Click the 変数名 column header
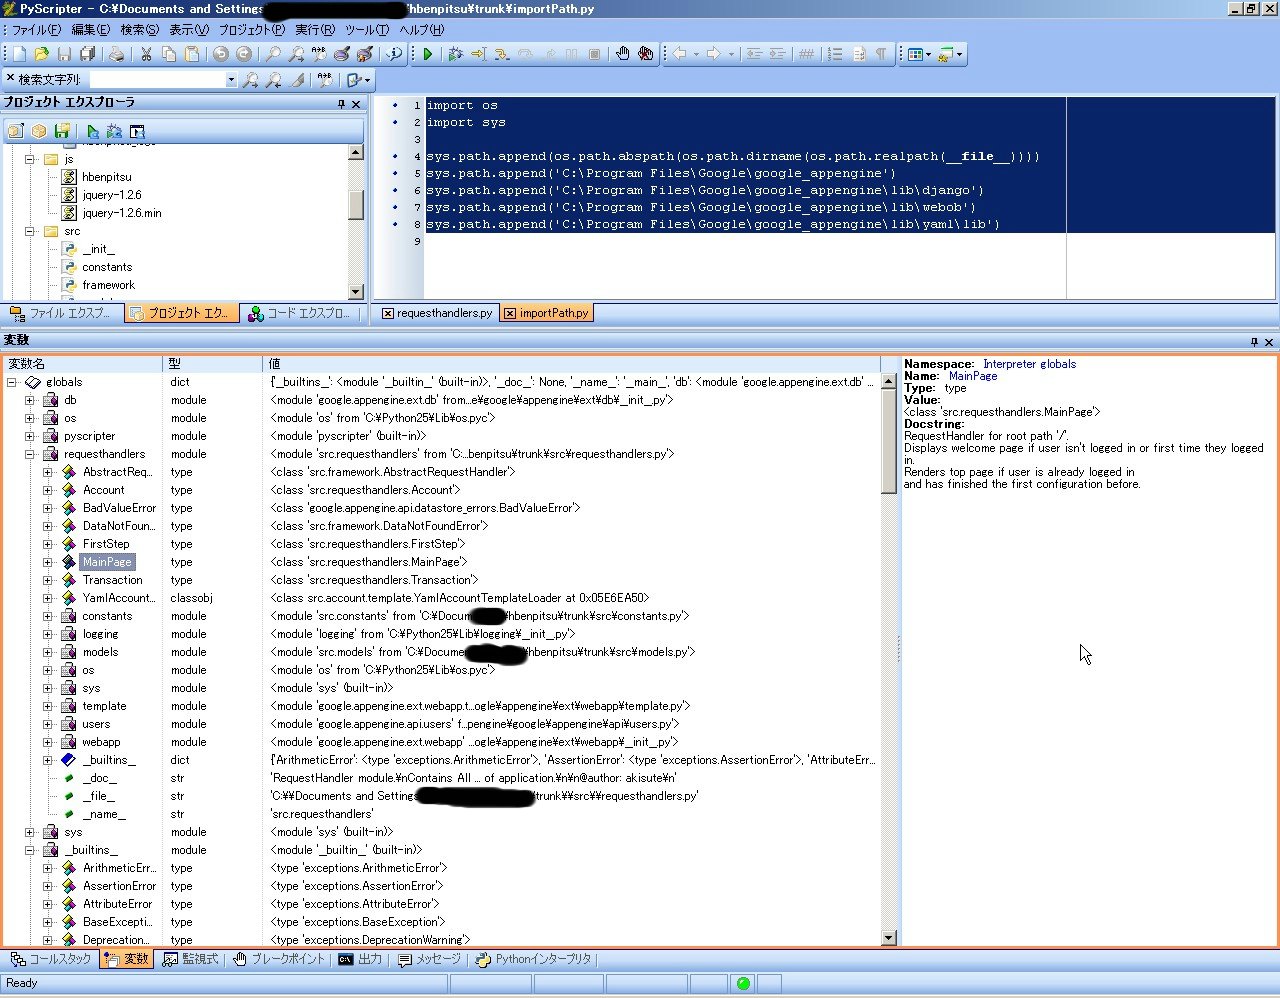 tap(82, 364)
